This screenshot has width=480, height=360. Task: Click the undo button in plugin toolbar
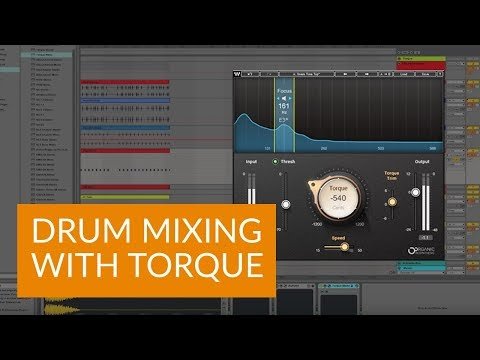pos(250,74)
